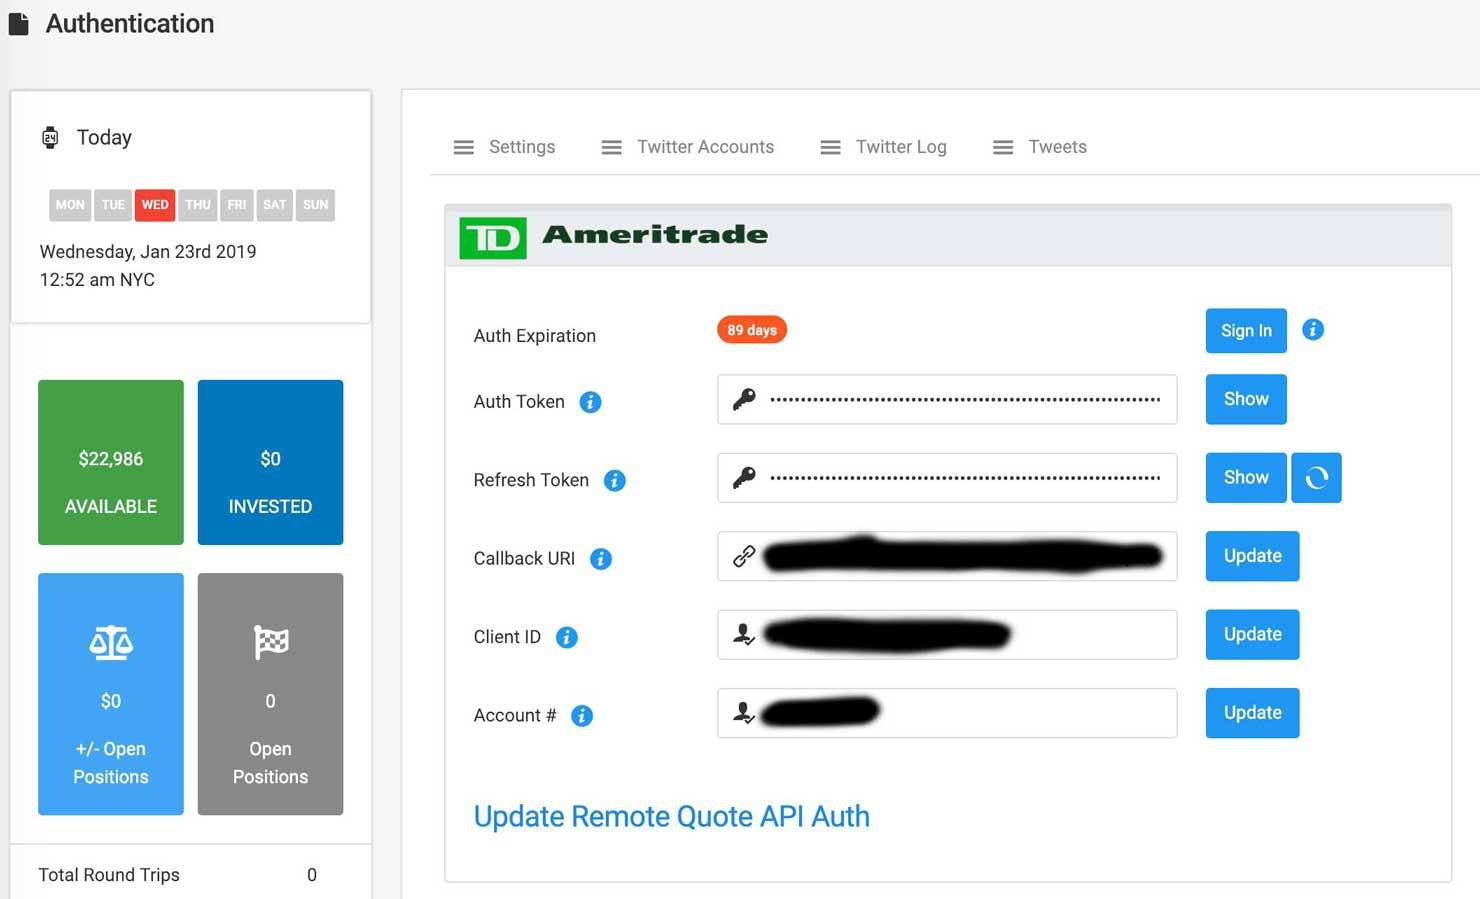
Task: Click the info icon next to Sign In
Action: point(1313,329)
